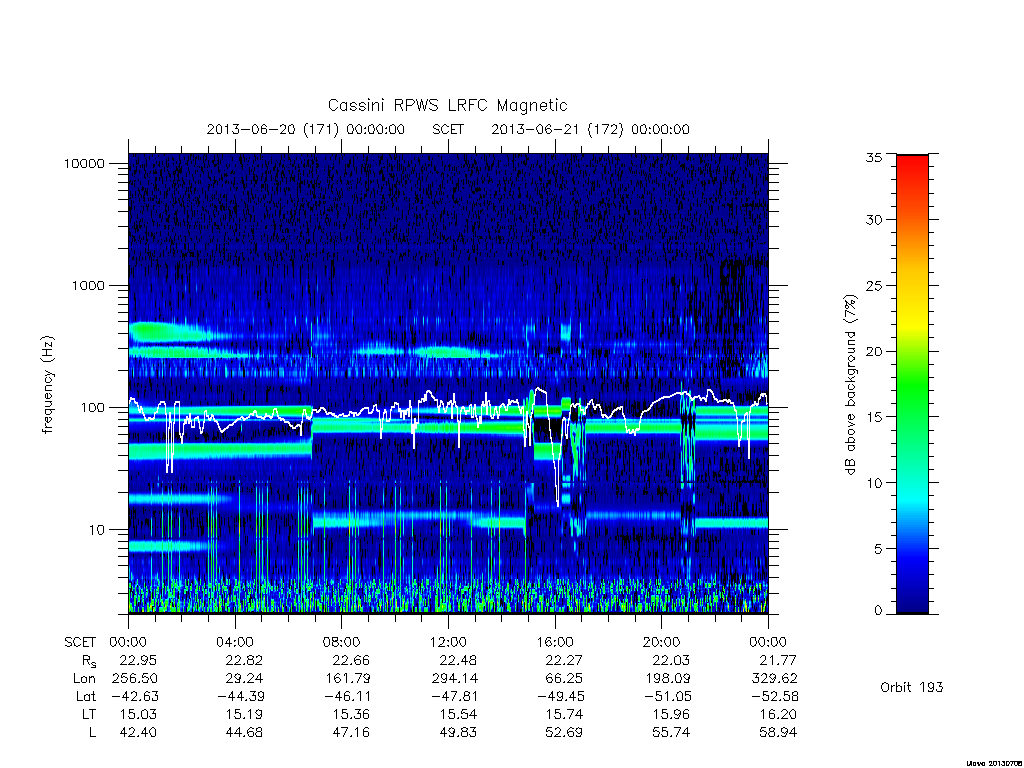Click the "1000" frequency axis label
The image size is (1024, 768).
[x=88, y=285]
